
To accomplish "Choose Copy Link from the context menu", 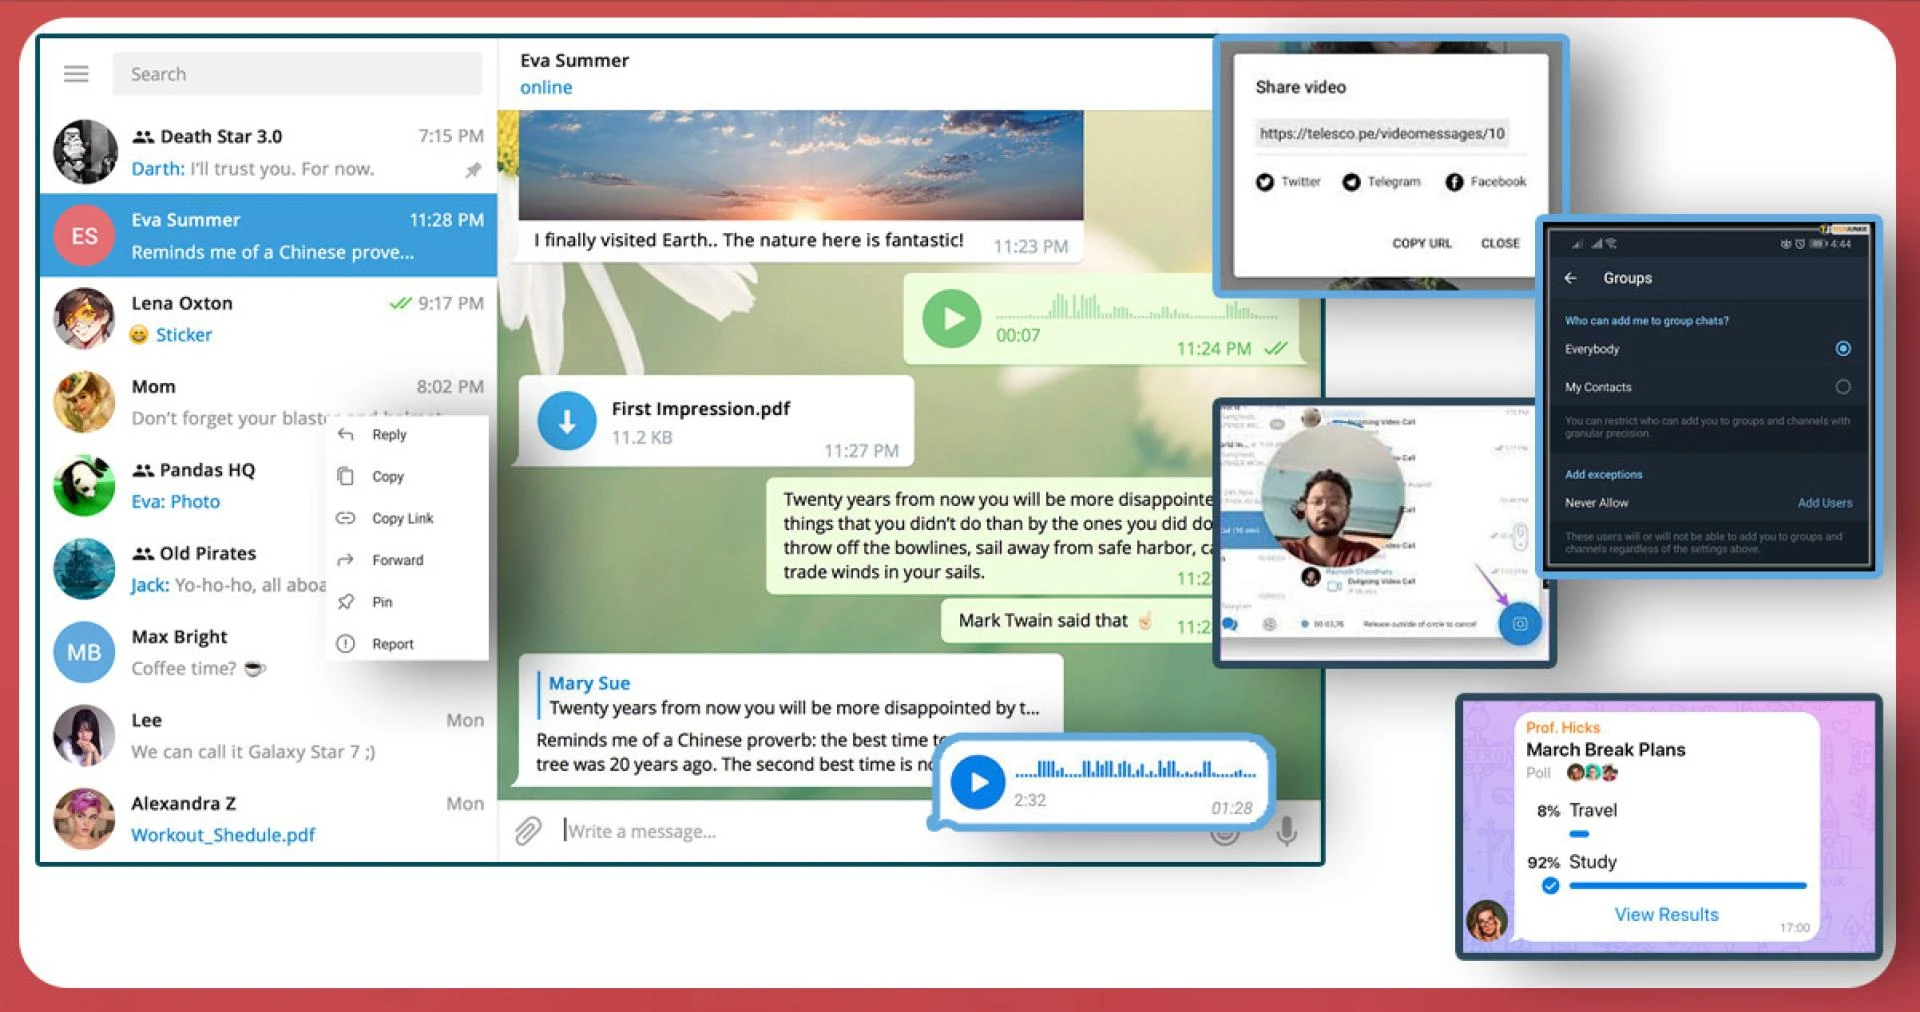I will click(x=407, y=519).
